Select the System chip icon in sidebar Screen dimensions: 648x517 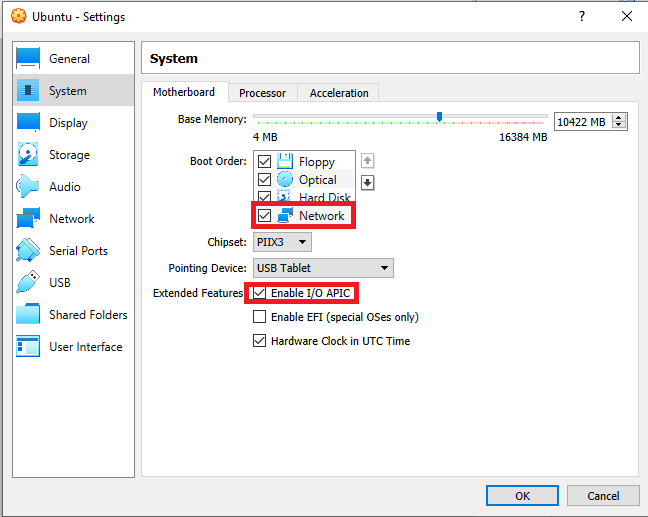[x=28, y=90]
